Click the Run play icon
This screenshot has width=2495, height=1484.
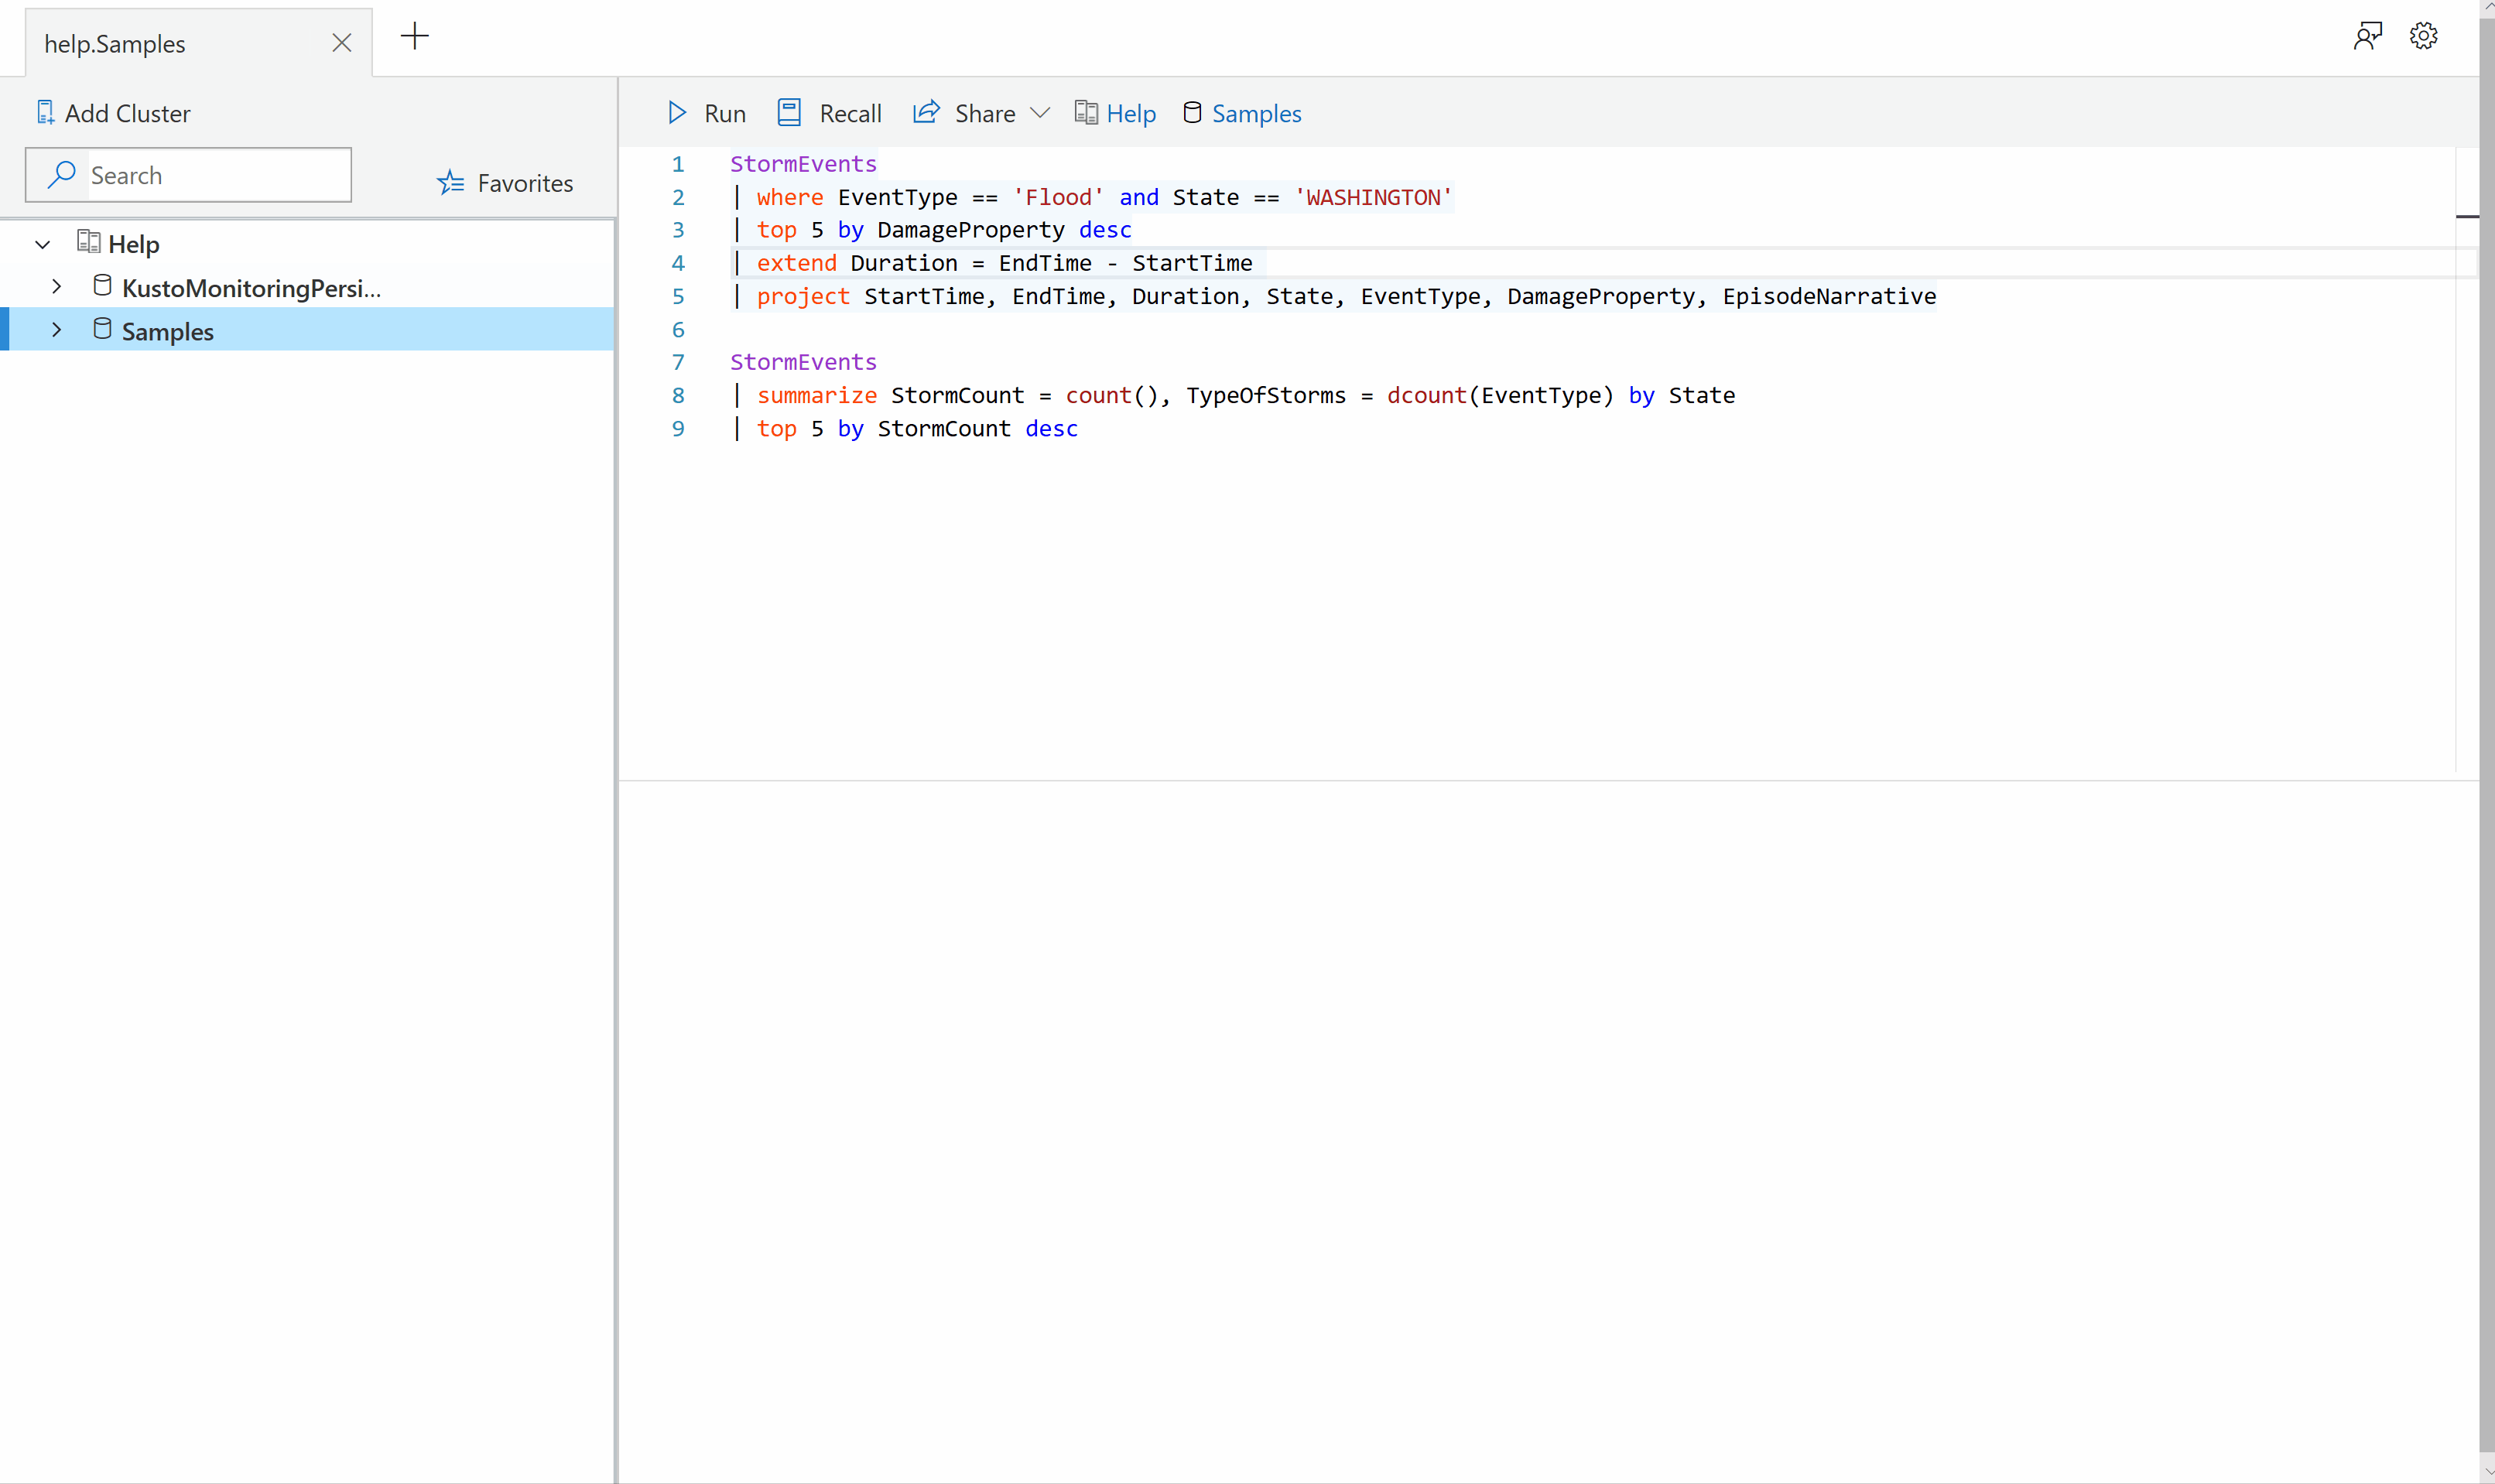coord(677,113)
